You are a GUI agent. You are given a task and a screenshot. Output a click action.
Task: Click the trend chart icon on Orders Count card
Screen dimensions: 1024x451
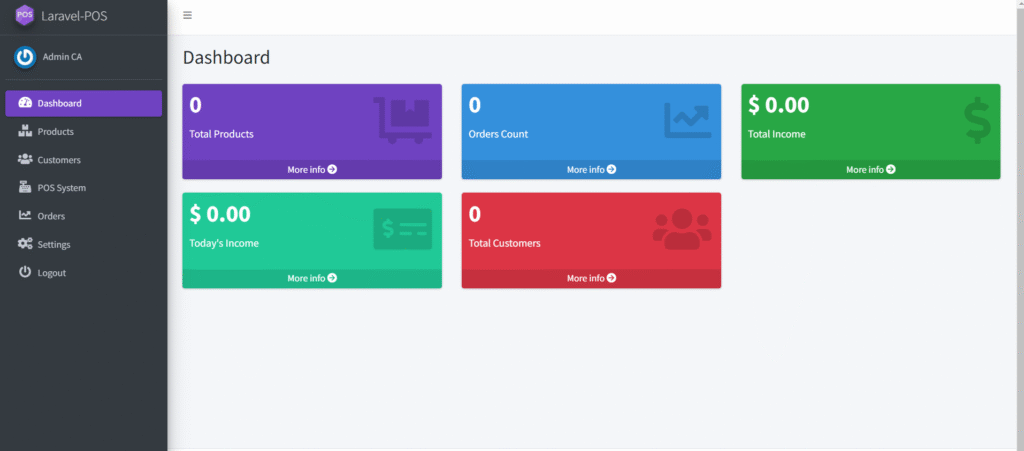[687, 120]
